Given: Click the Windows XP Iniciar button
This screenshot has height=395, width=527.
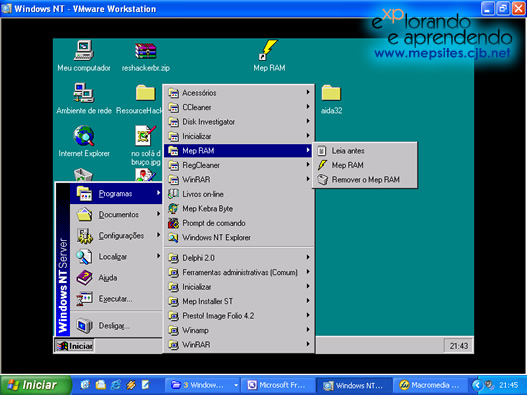Looking at the screenshot, I should point(35,385).
